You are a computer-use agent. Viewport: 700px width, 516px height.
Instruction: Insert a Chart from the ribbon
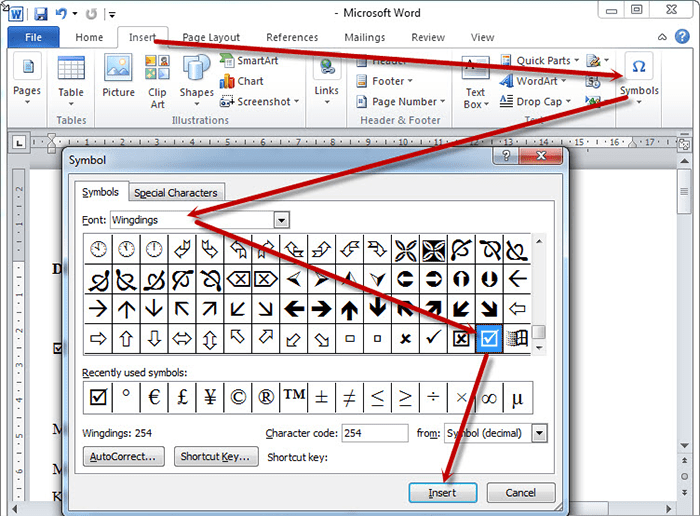coord(242,81)
